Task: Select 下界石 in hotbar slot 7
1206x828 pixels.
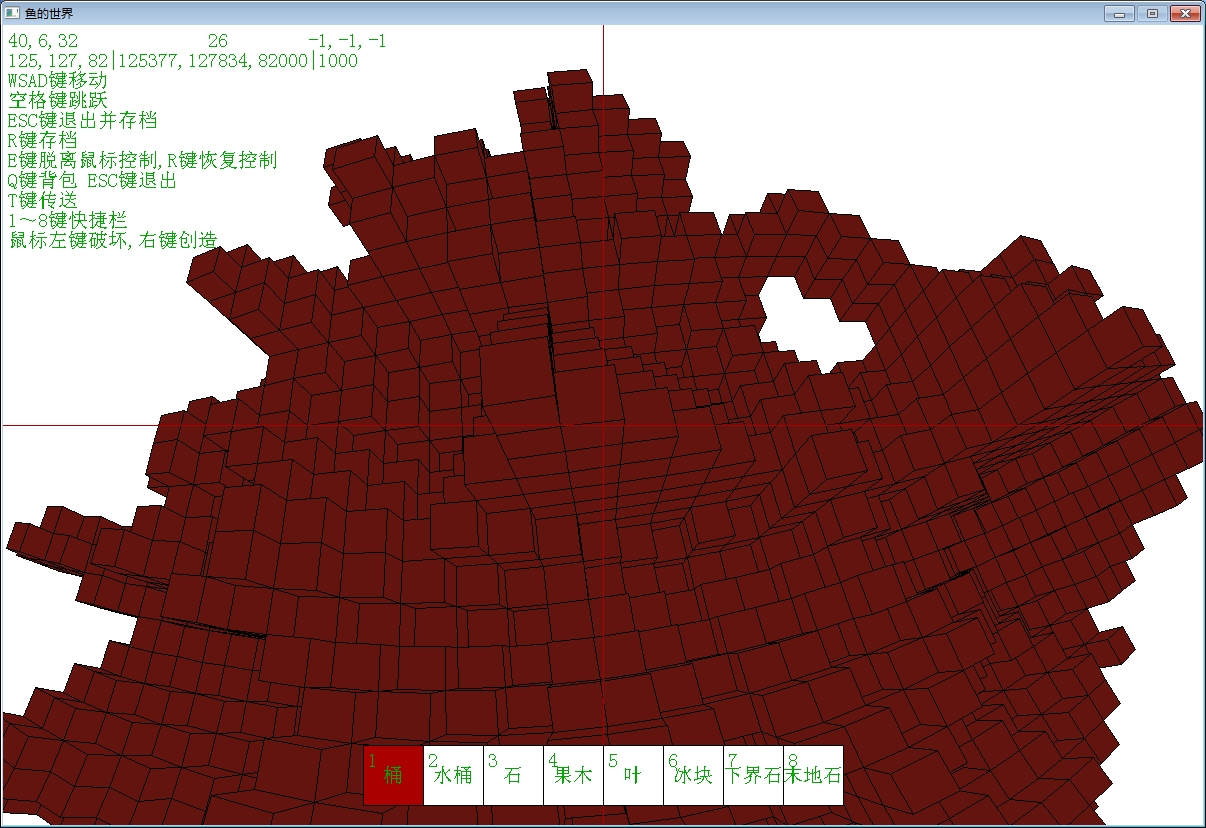Action: pos(753,775)
